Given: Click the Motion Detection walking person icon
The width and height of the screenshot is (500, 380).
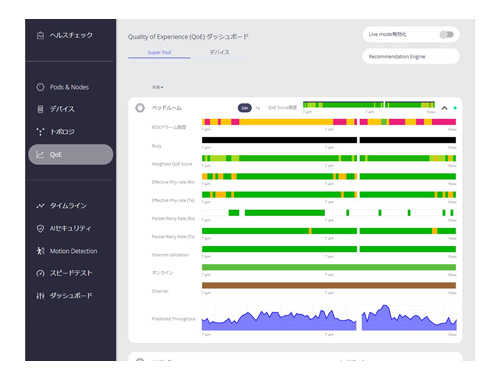Looking at the screenshot, I should click(40, 251).
